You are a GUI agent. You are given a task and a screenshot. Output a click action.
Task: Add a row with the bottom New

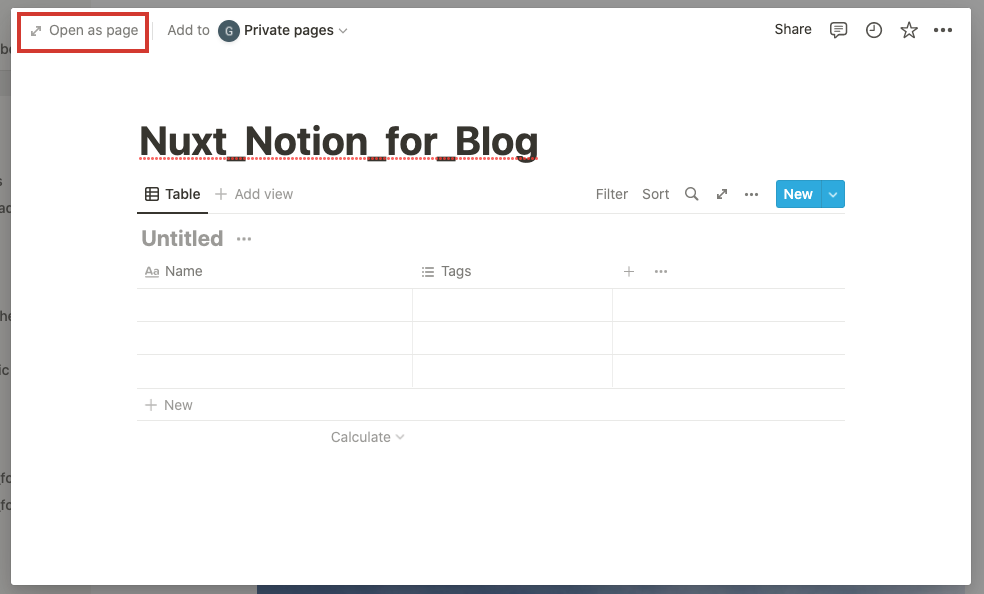click(169, 405)
